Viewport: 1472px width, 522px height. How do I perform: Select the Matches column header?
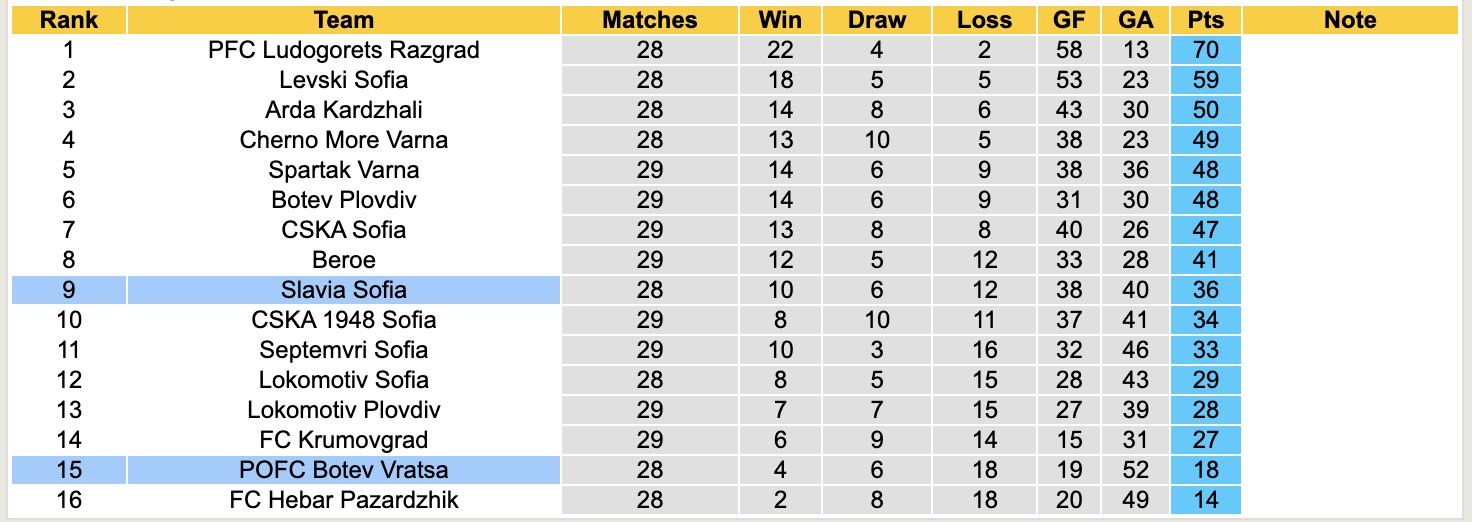649,20
